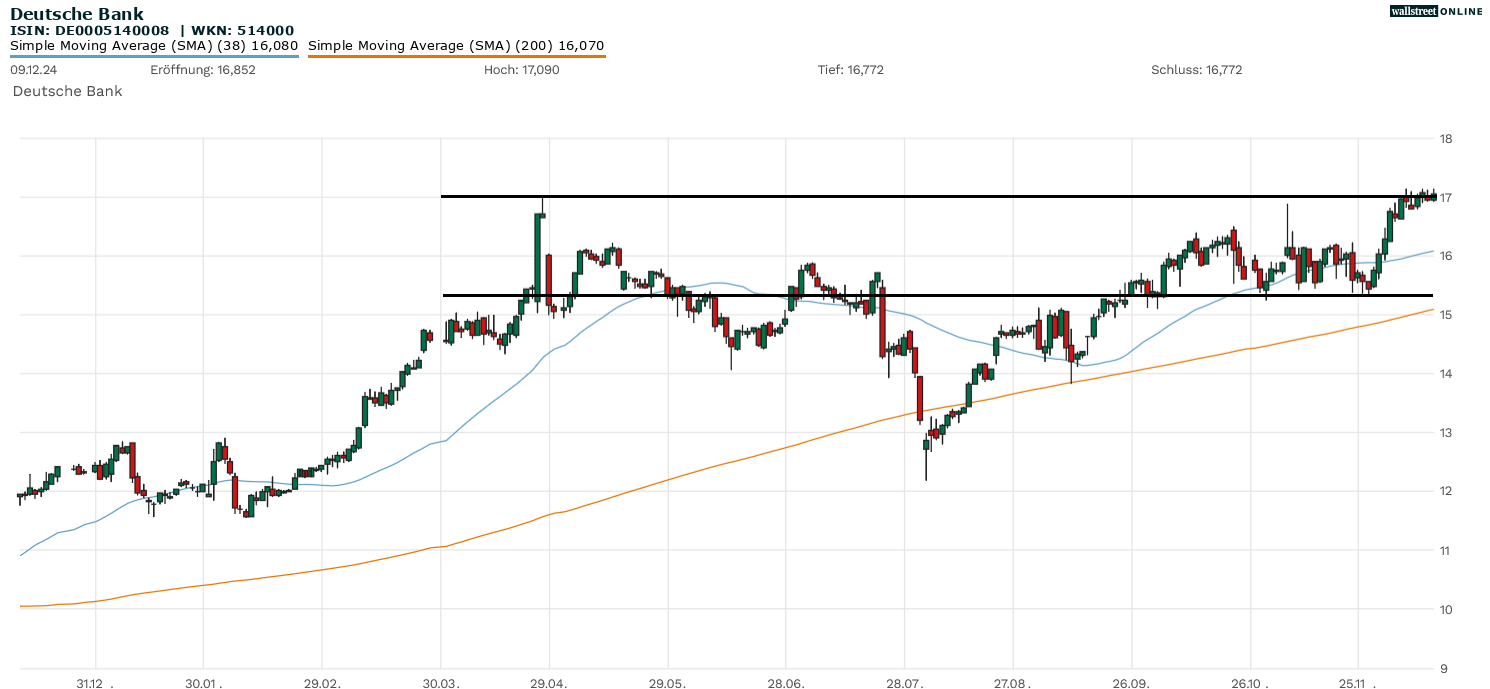The width and height of the screenshot is (1490, 689).
Task: Toggle the SMA (200) indicator legend
Action: [x=455, y=45]
